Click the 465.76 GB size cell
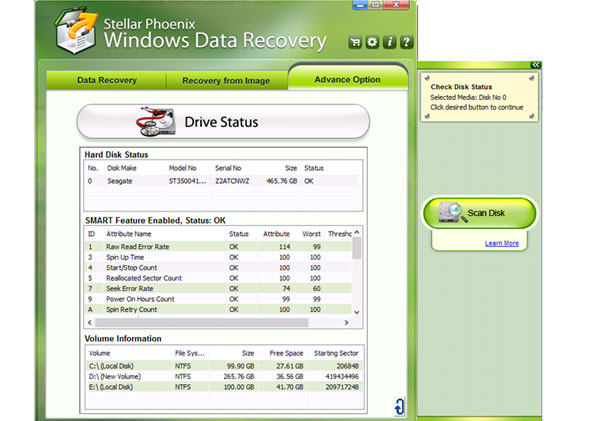The image size is (590, 421). [282, 181]
